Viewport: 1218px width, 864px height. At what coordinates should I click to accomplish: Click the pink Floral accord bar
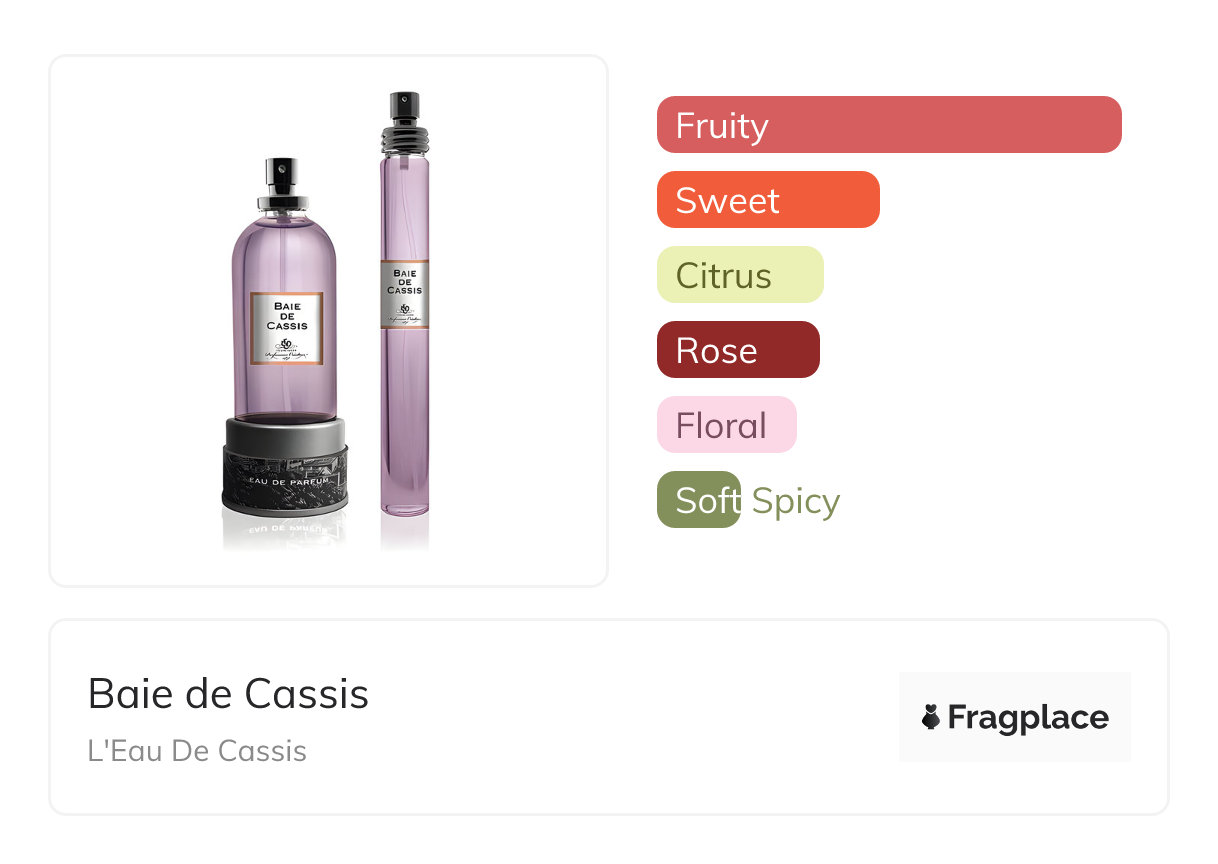coord(726,425)
